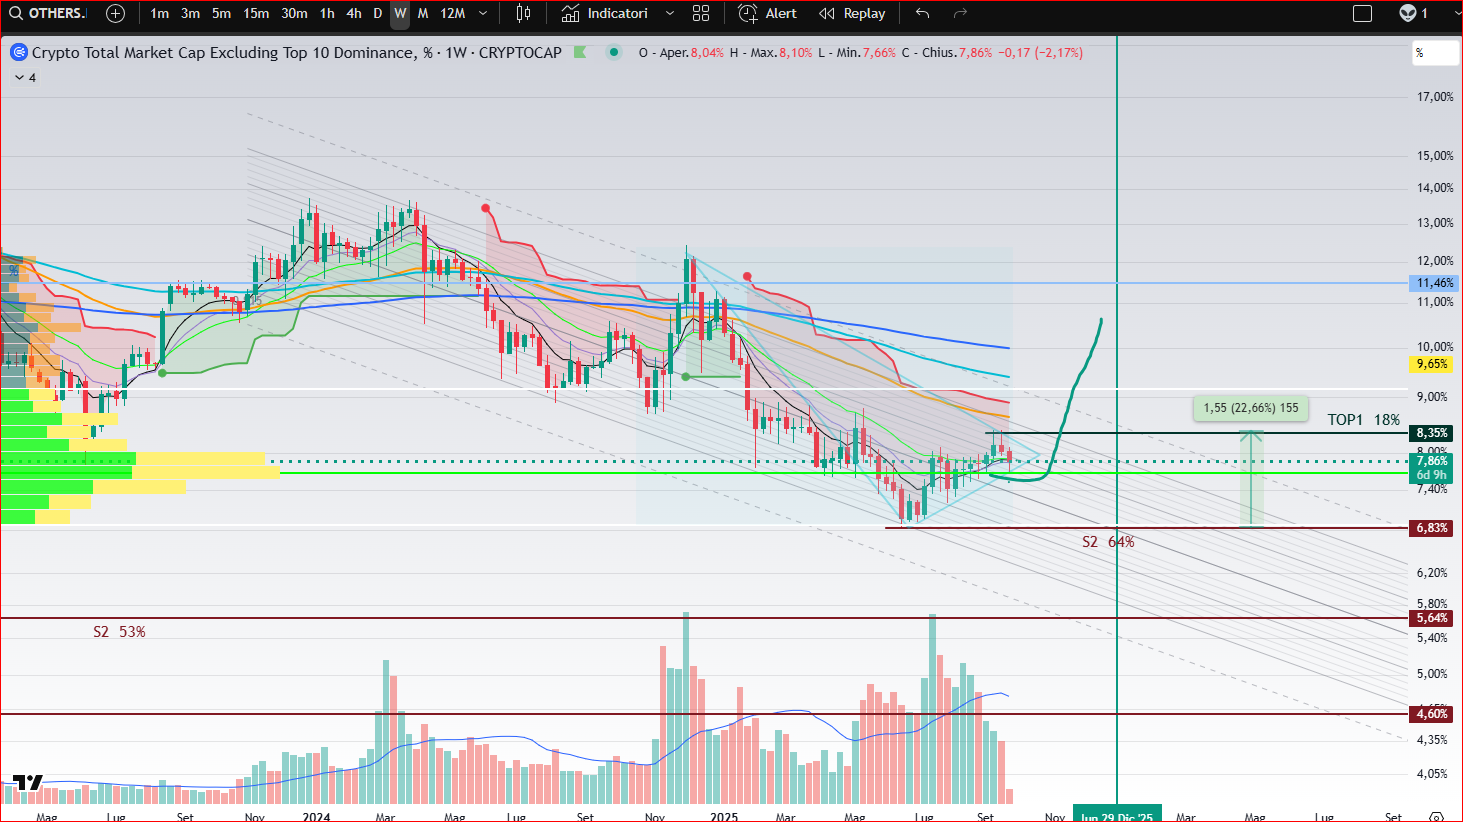Expand the time interval dropdown arrow

(x=483, y=13)
